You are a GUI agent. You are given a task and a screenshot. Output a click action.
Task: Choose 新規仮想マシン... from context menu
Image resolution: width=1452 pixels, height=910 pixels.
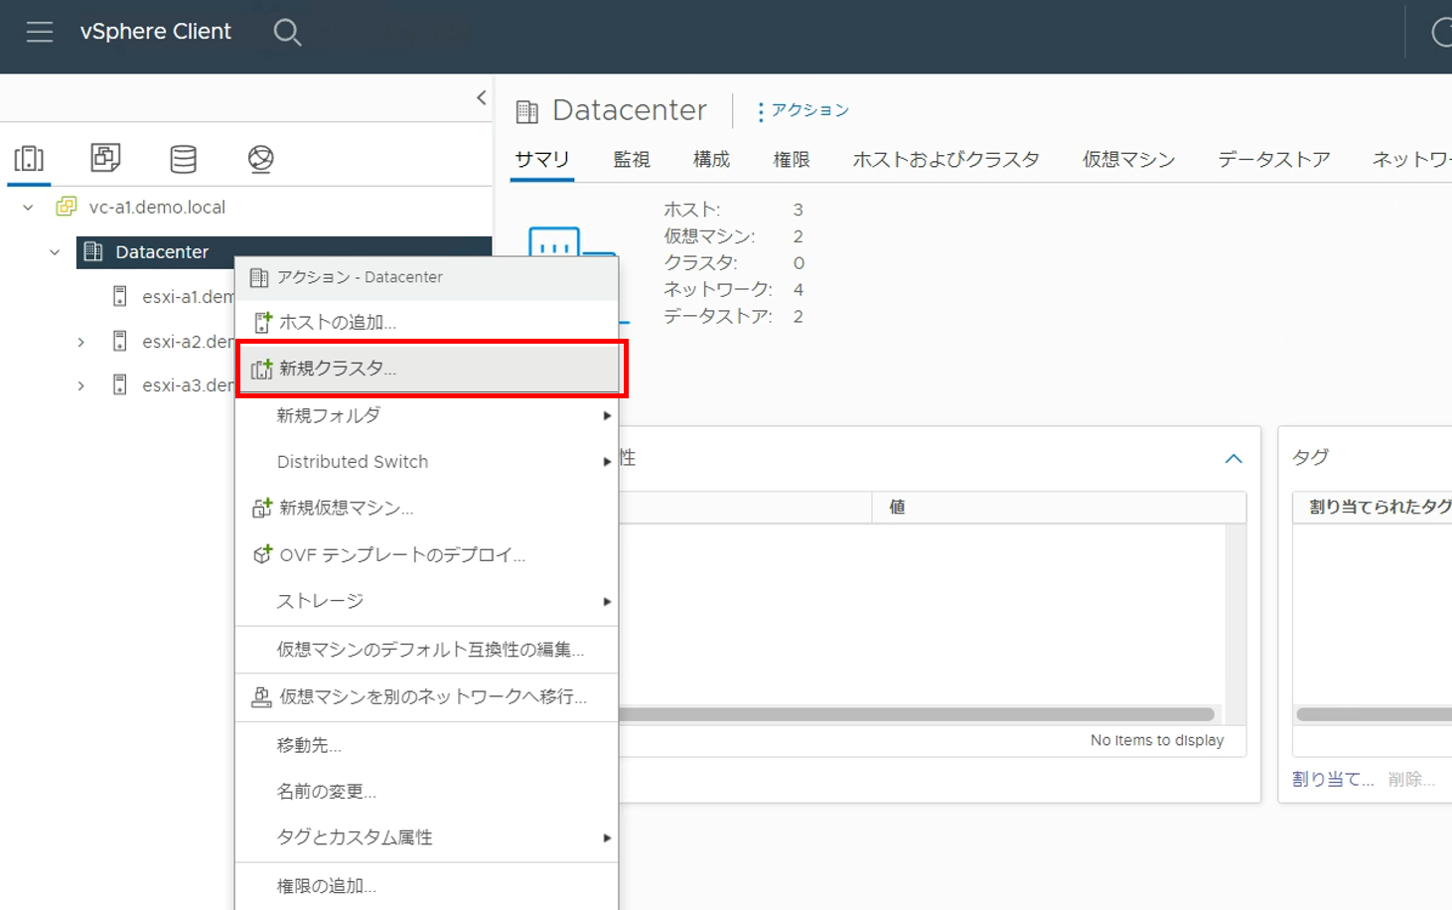(427, 508)
